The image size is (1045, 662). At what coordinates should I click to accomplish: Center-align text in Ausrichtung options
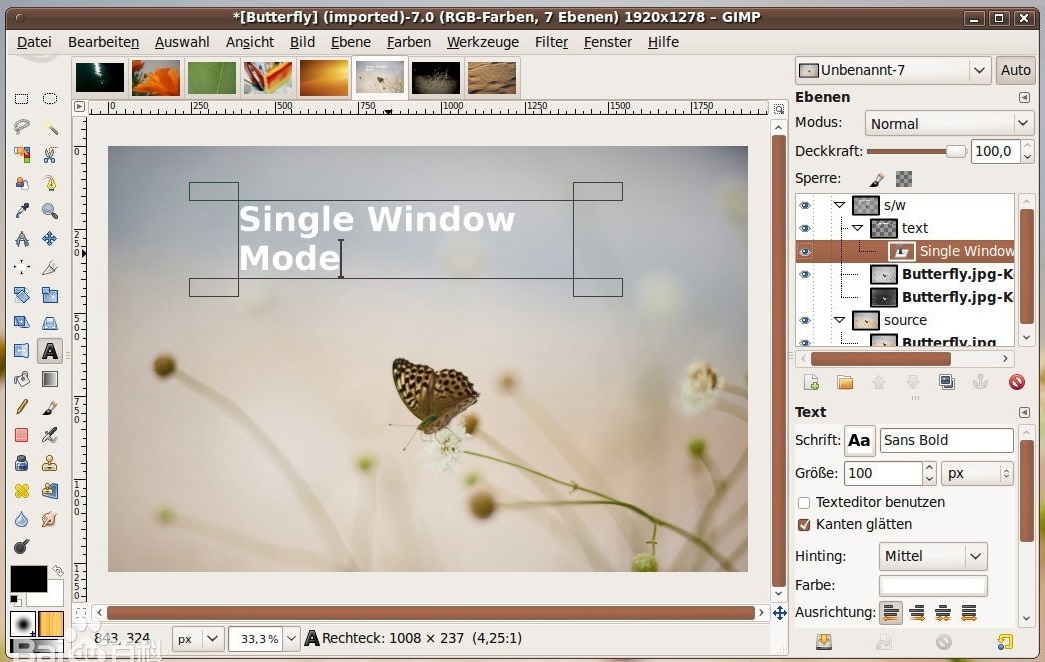click(x=942, y=612)
